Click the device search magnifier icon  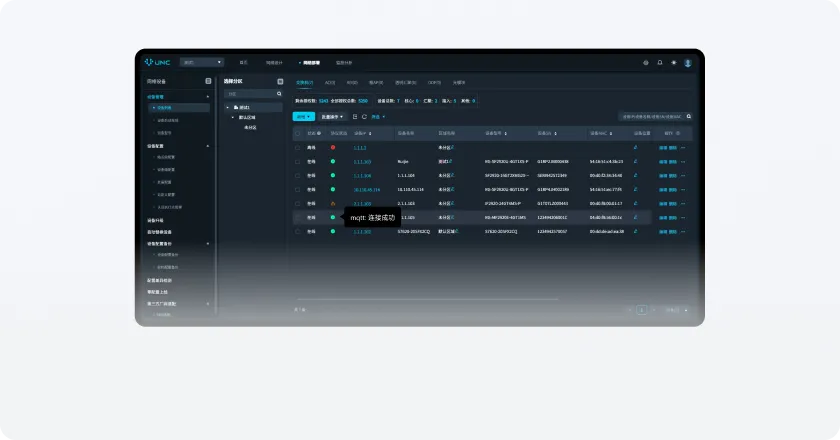click(688, 116)
